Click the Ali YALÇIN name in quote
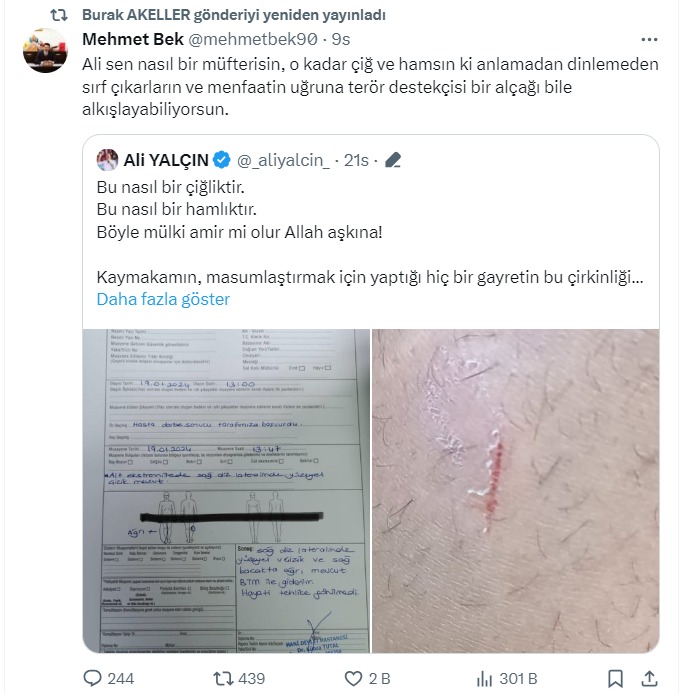The height and width of the screenshot is (693, 682). tap(166, 159)
